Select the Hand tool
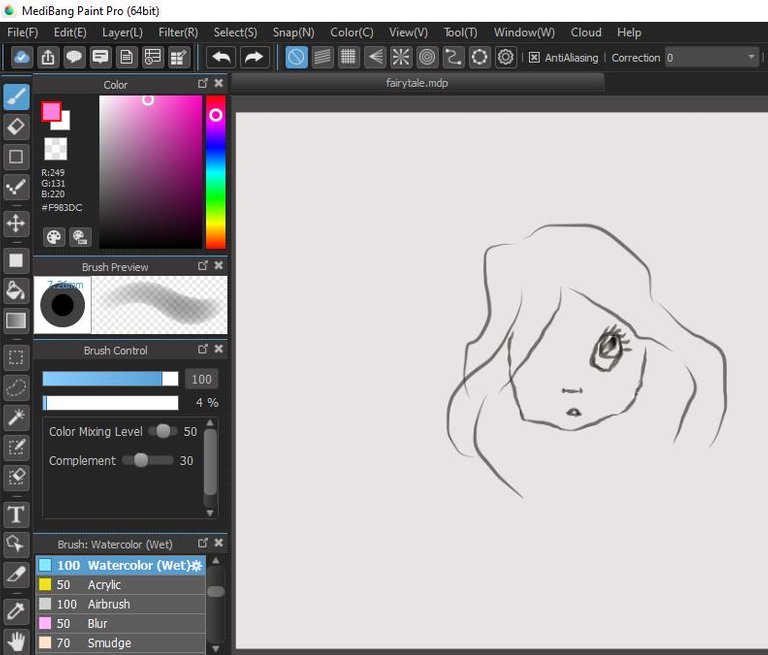The height and width of the screenshot is (655, 768). (16, 641)
